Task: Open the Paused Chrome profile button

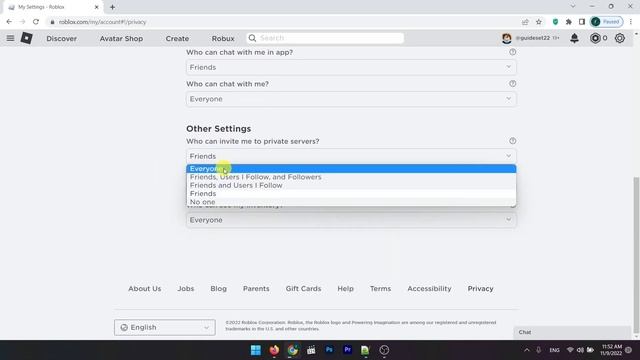Action: 607,22
